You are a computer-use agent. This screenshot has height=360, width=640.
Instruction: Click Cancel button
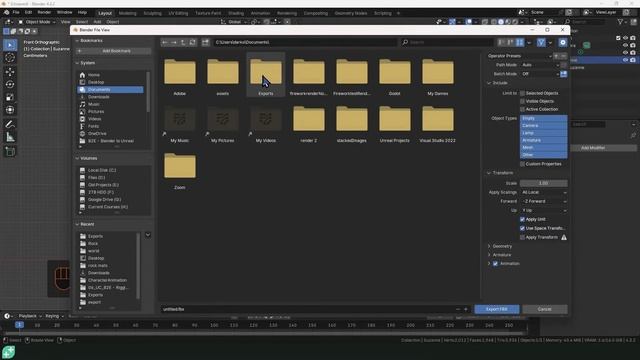click(x=544, y=309)
